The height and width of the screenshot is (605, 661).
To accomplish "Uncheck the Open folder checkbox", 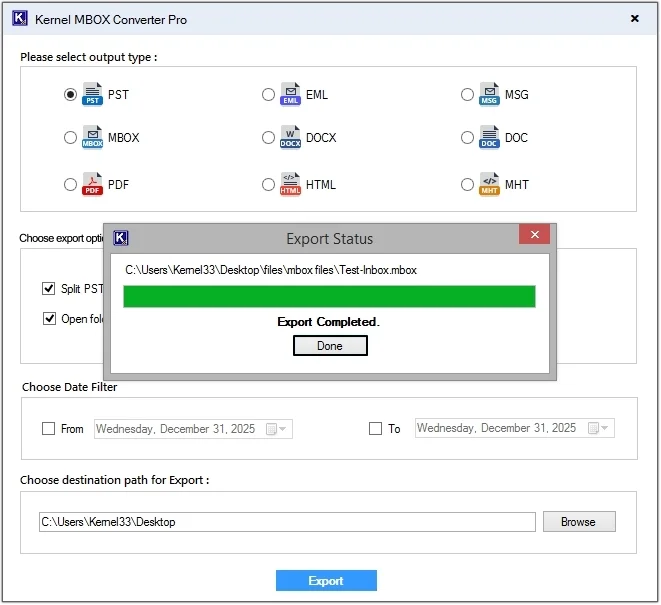I will (49, 319).
